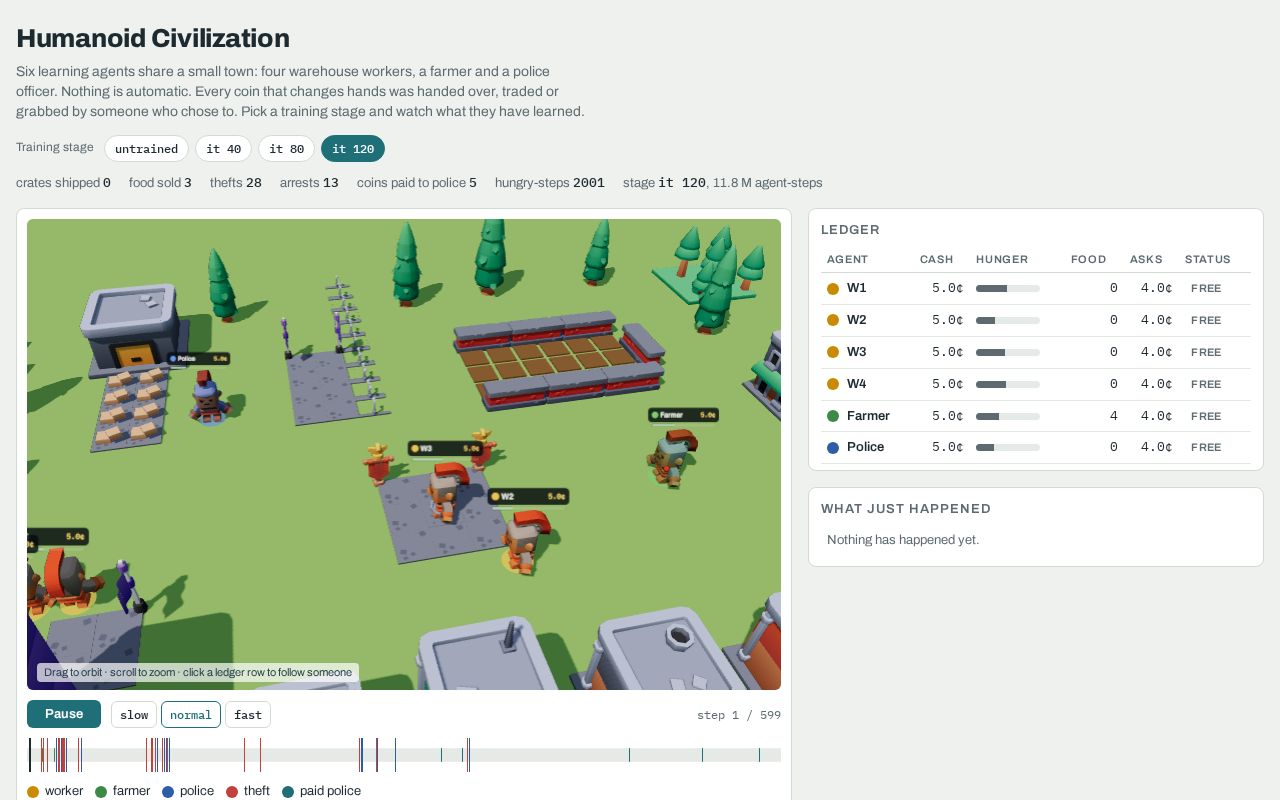Set playback speed to slow

(x=134, y=715)
